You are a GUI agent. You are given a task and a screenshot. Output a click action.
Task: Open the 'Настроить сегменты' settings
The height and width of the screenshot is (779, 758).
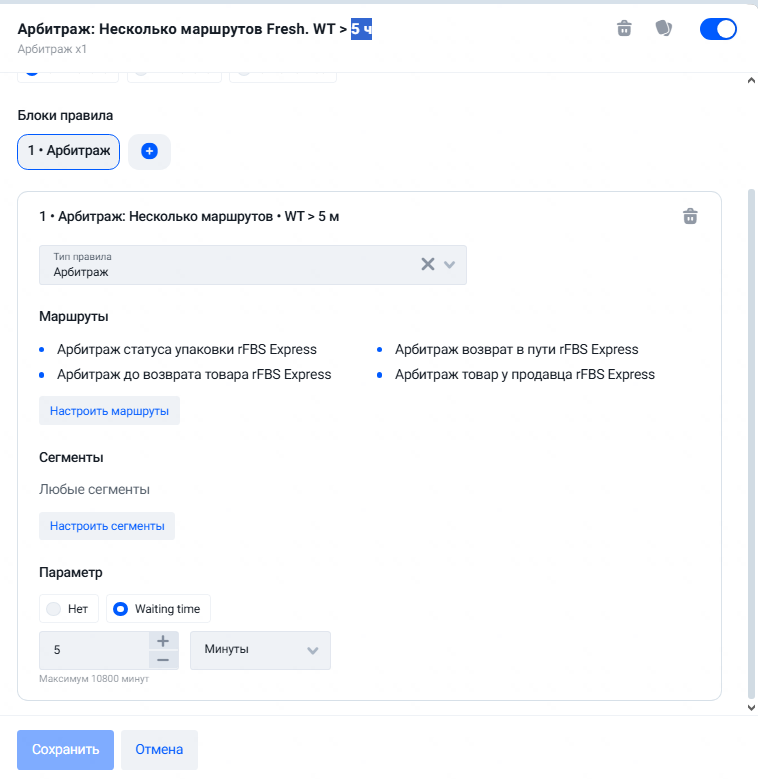tap(107, 526)
